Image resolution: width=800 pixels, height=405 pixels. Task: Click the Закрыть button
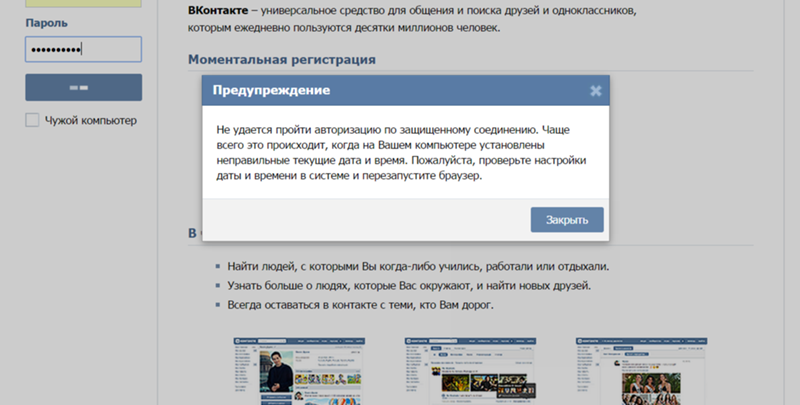click(x=567, y=220)
